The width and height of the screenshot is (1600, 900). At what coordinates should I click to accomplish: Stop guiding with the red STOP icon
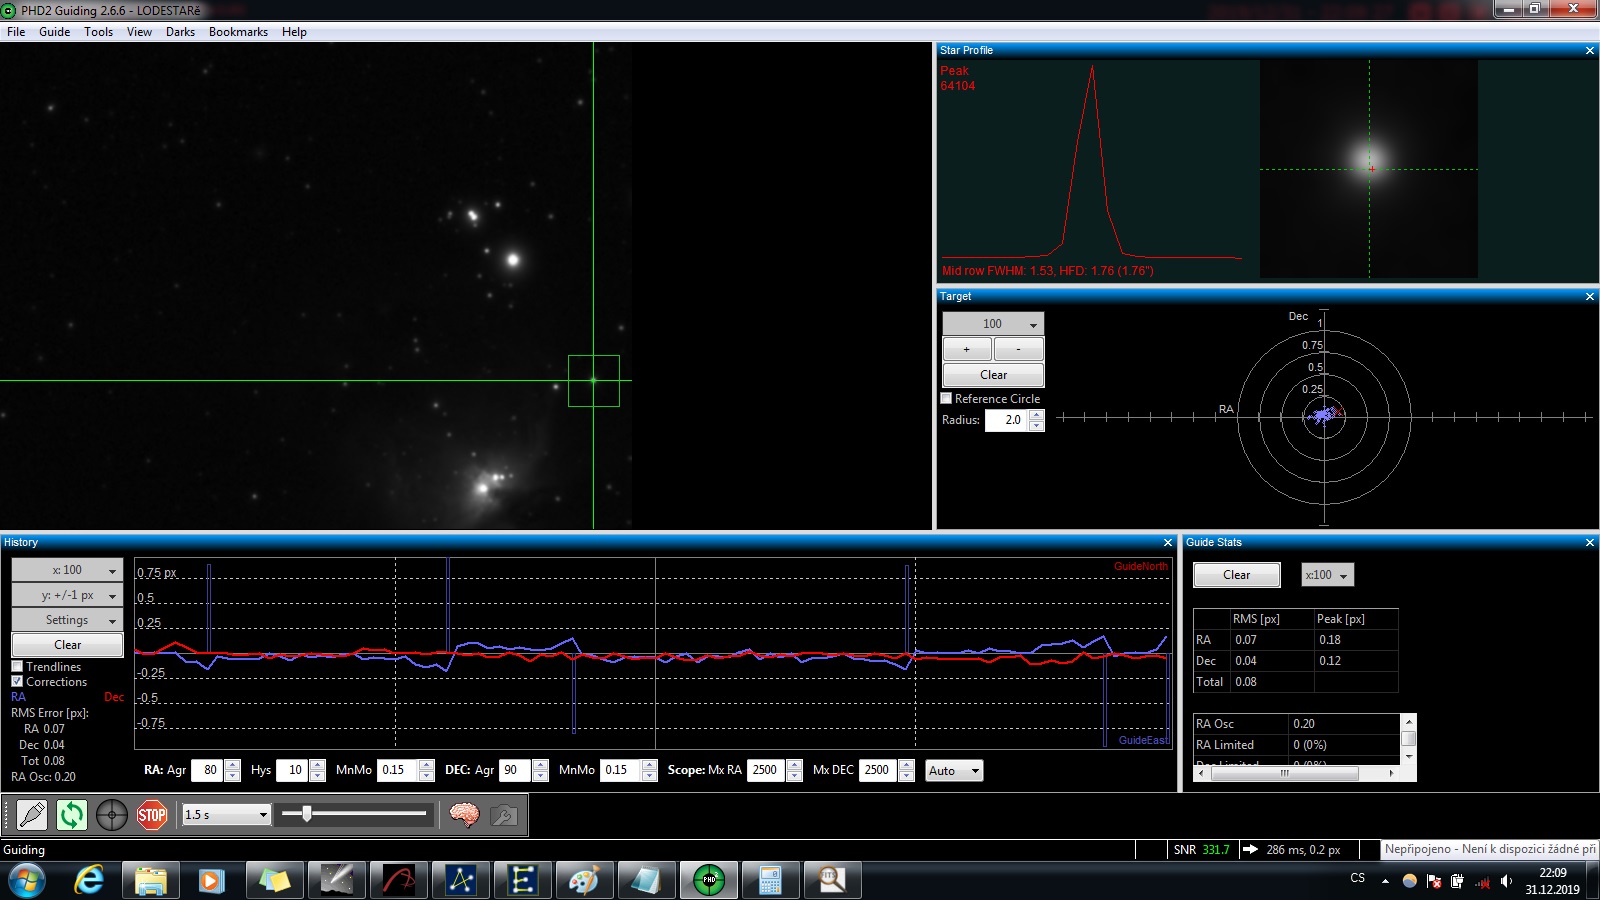coord(152,815)
